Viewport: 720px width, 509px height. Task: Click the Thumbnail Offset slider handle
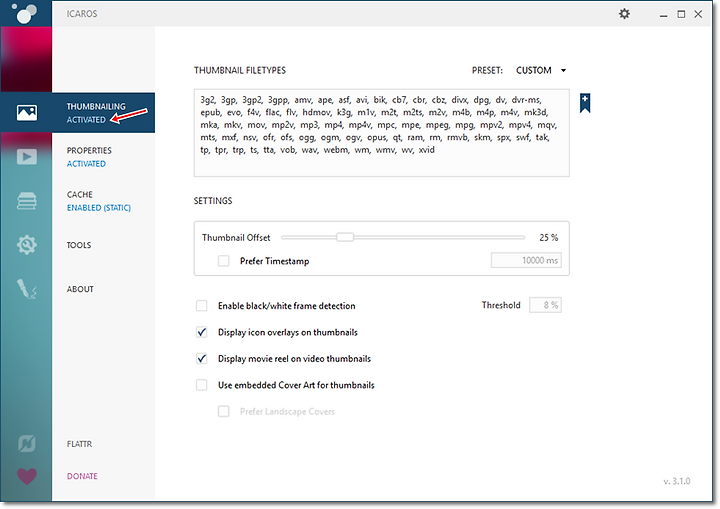click(345, 237)
